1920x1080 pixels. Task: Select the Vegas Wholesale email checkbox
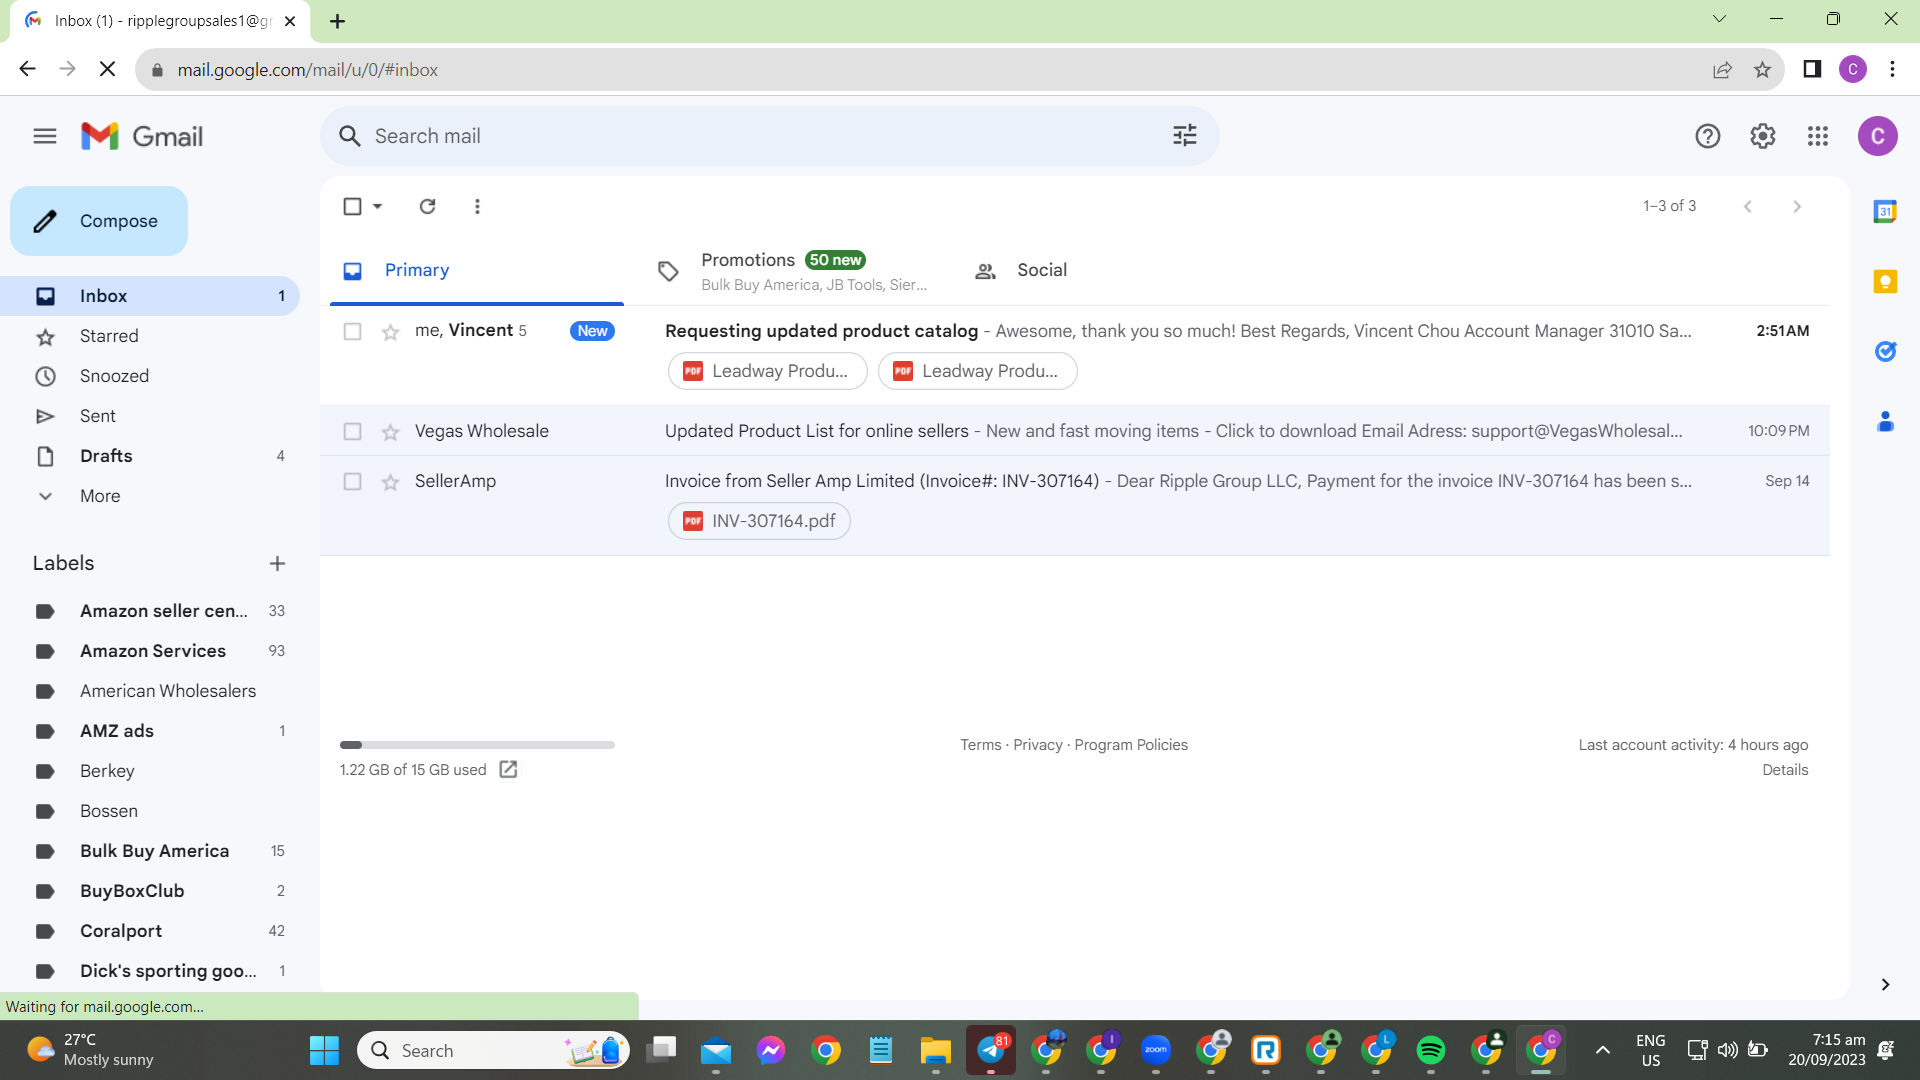pyautogui.click(x=352, y=431)
